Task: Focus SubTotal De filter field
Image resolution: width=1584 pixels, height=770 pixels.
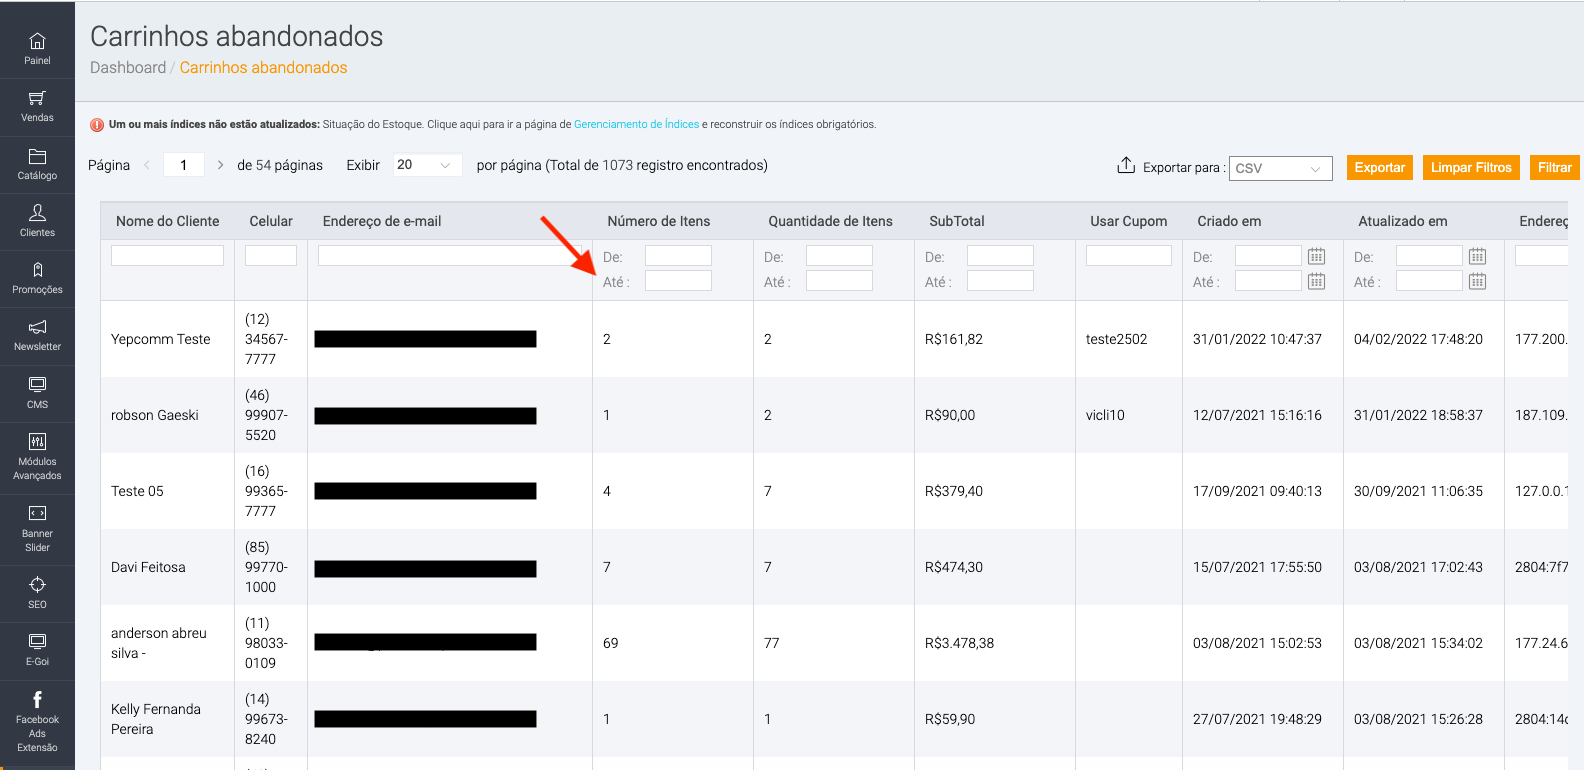Action: tap(1000, 256)
